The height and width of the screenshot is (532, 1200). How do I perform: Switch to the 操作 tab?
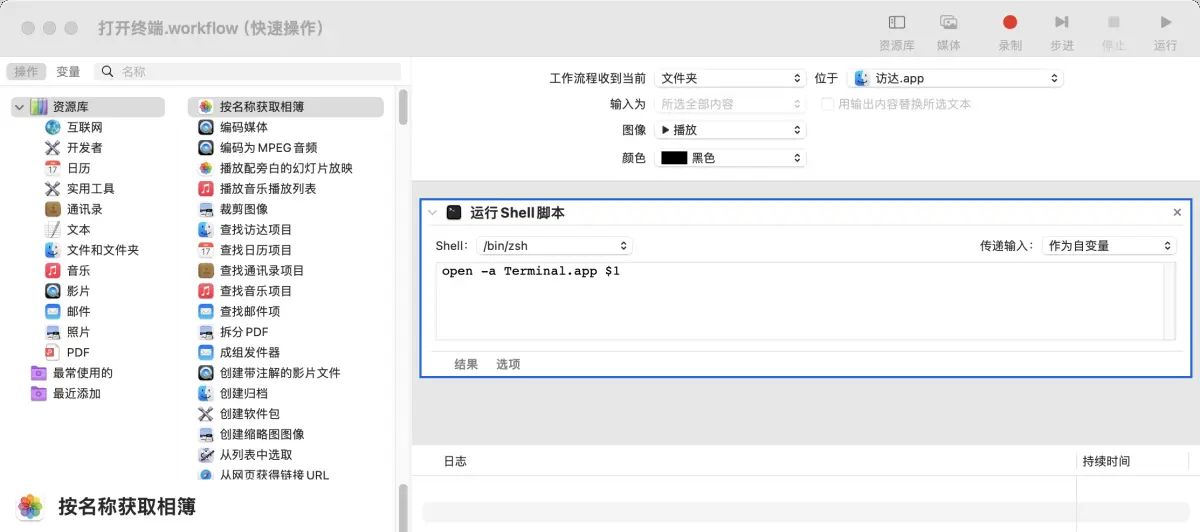[26, 72]
